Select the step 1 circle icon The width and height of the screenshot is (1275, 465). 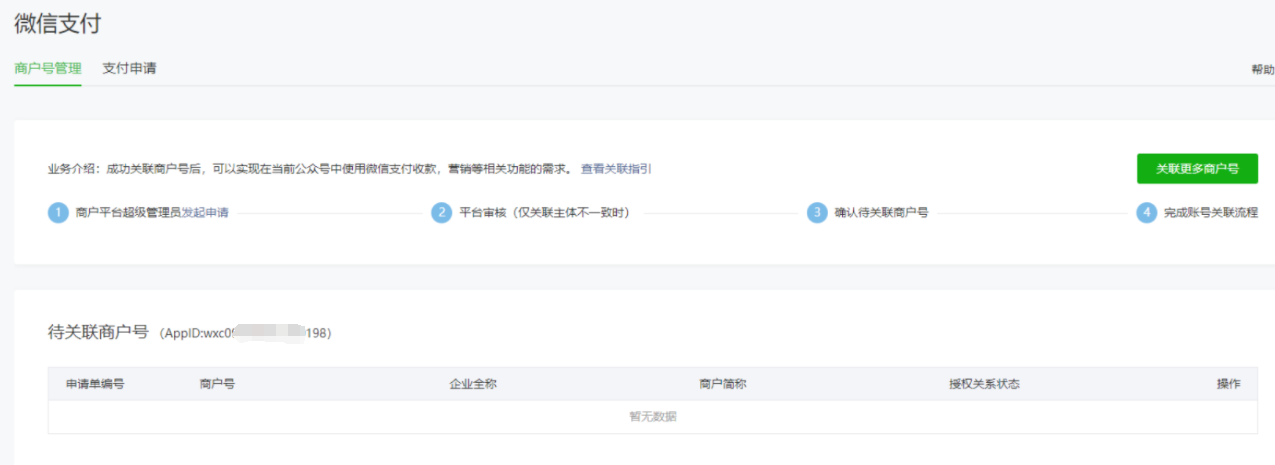click(58, 213)
